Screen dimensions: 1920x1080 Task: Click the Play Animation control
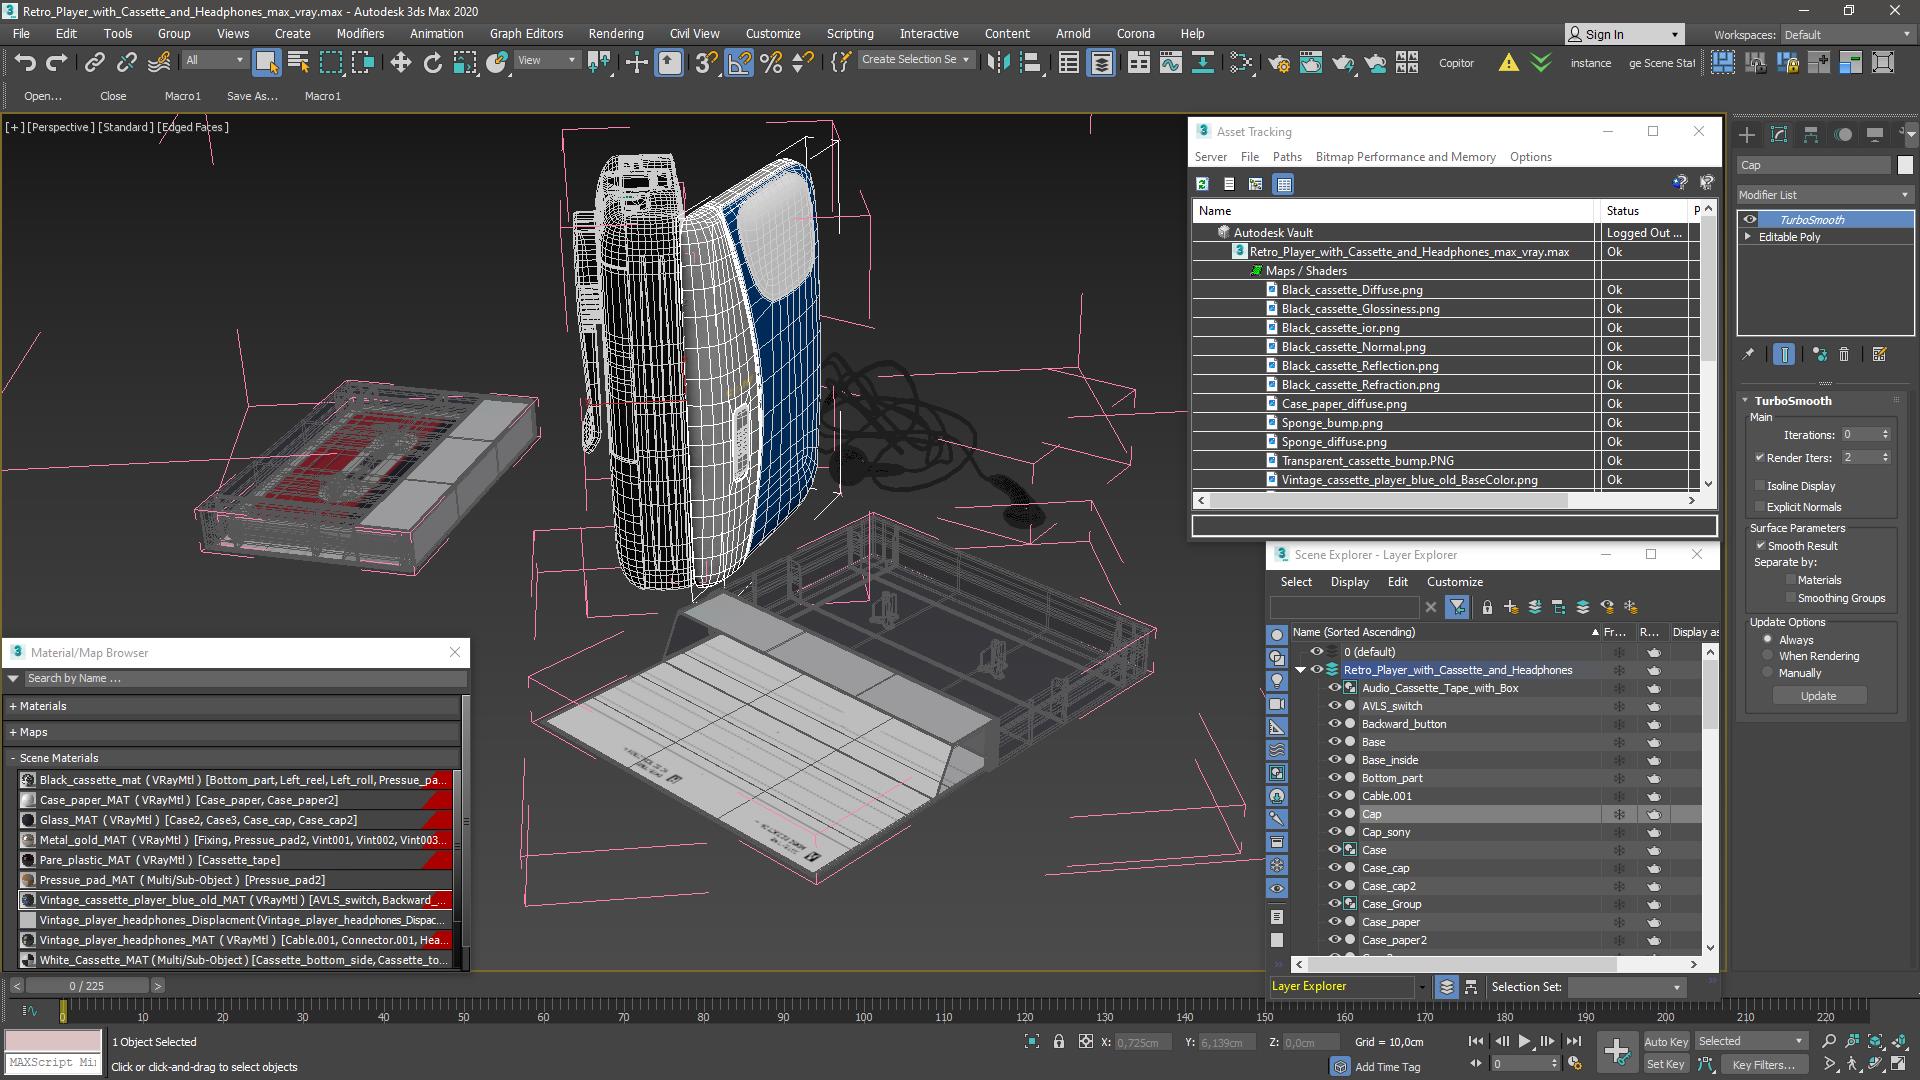(x=1524, y=1041)
